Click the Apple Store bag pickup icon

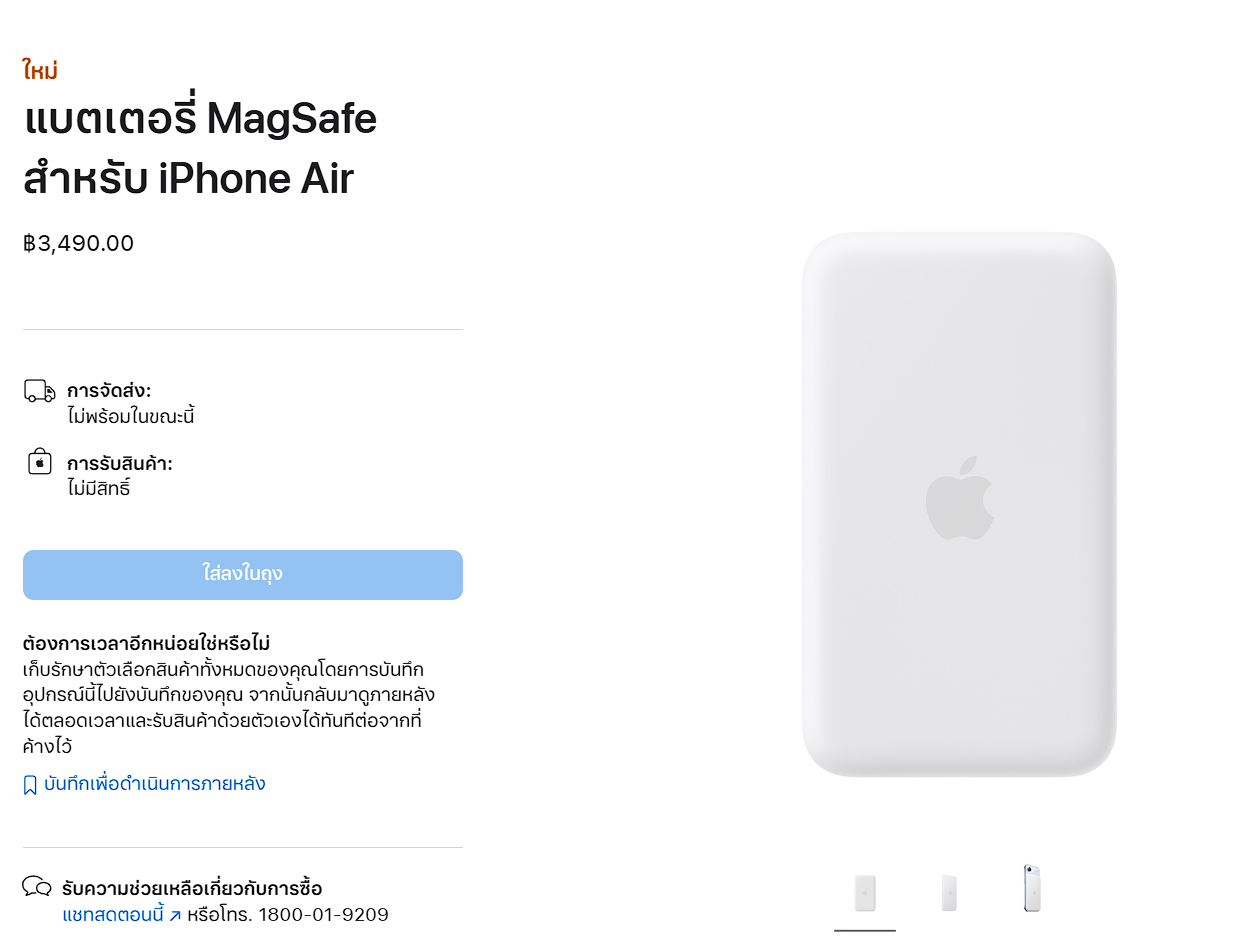[39, 463]
